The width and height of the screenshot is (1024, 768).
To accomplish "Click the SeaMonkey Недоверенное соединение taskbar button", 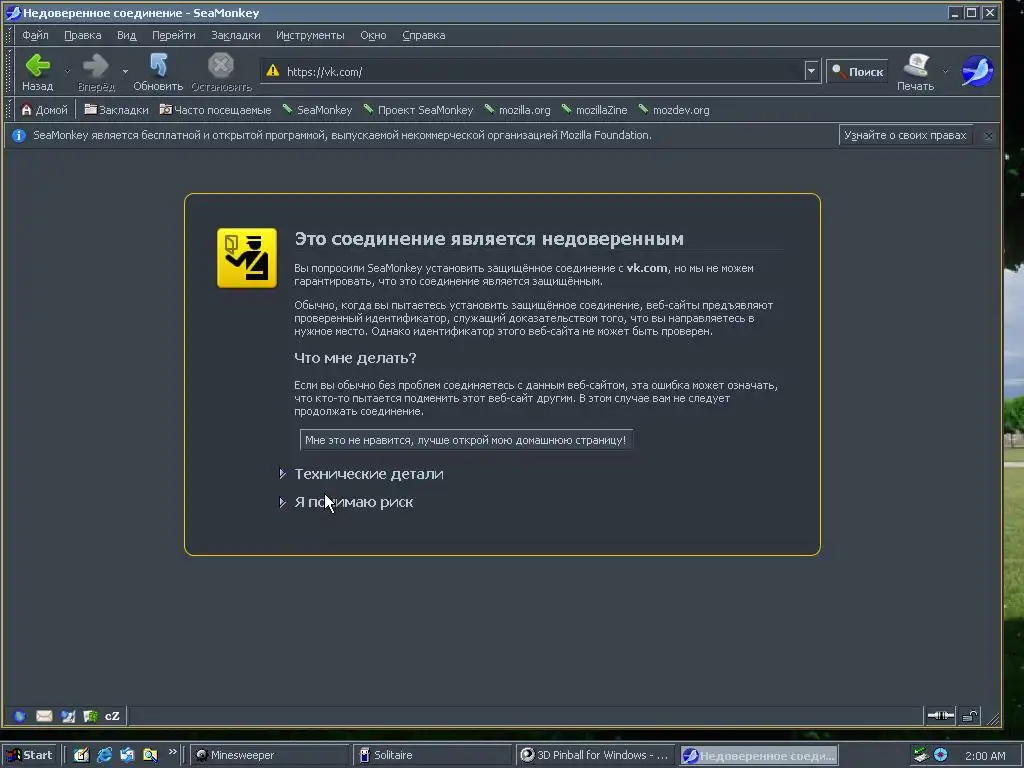I will pos(759,756).
